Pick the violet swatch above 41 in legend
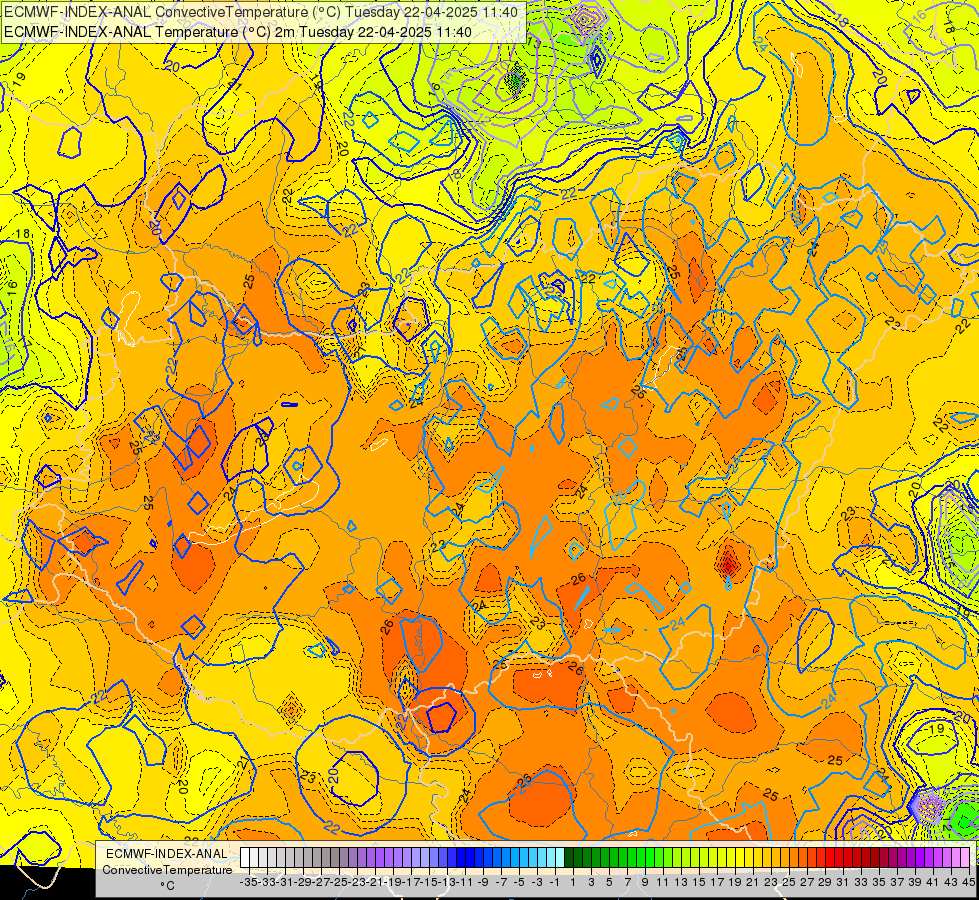Screen dimensions: 979x900 929,857
